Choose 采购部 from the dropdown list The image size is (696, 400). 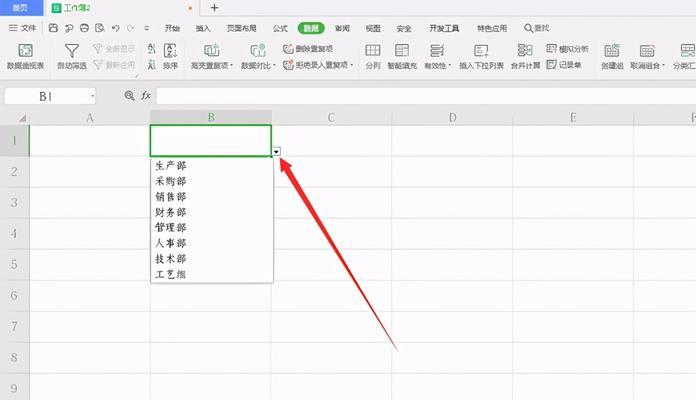(212, 181)
